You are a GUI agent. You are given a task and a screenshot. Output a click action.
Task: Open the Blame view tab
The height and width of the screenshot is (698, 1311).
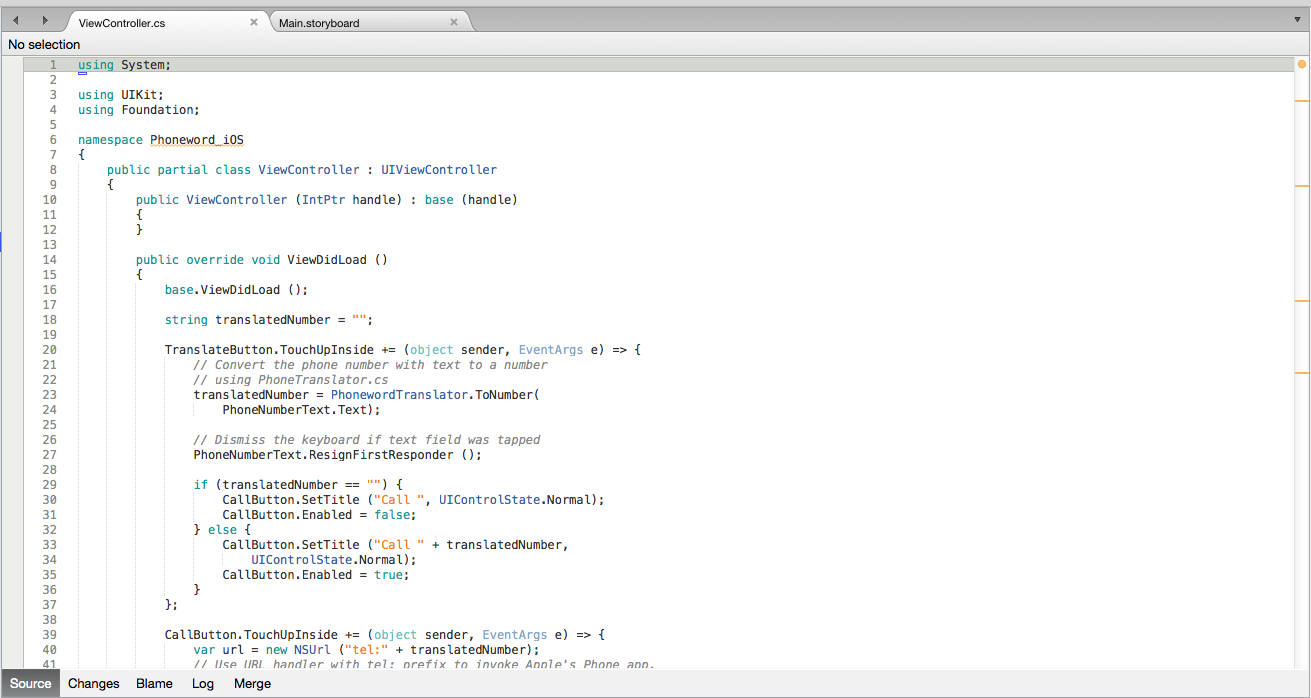[154, 684]
